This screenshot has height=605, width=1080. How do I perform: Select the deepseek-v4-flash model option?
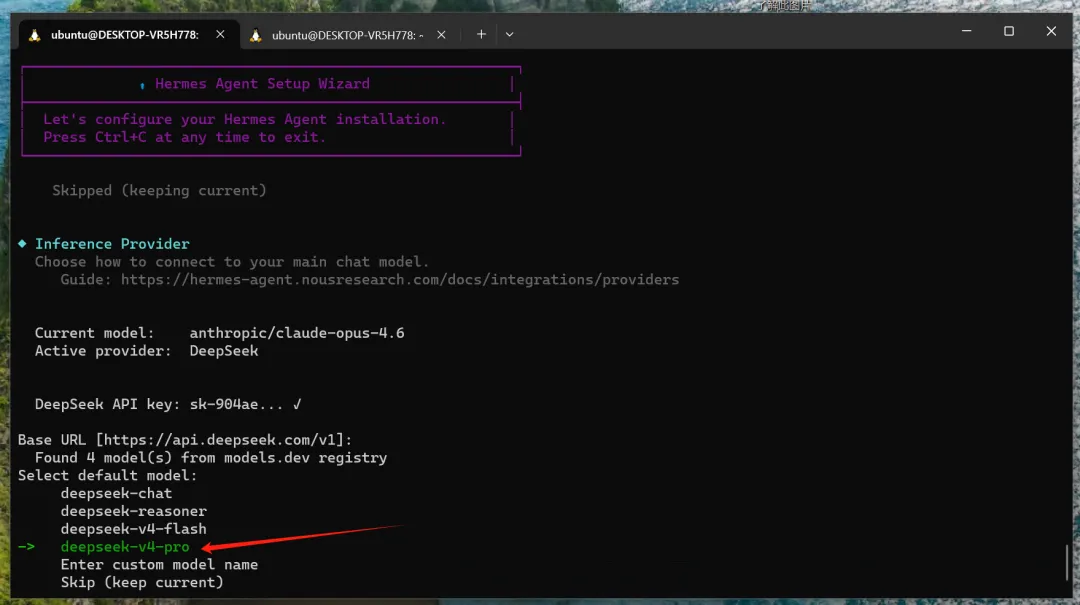[x=134, y=529]
